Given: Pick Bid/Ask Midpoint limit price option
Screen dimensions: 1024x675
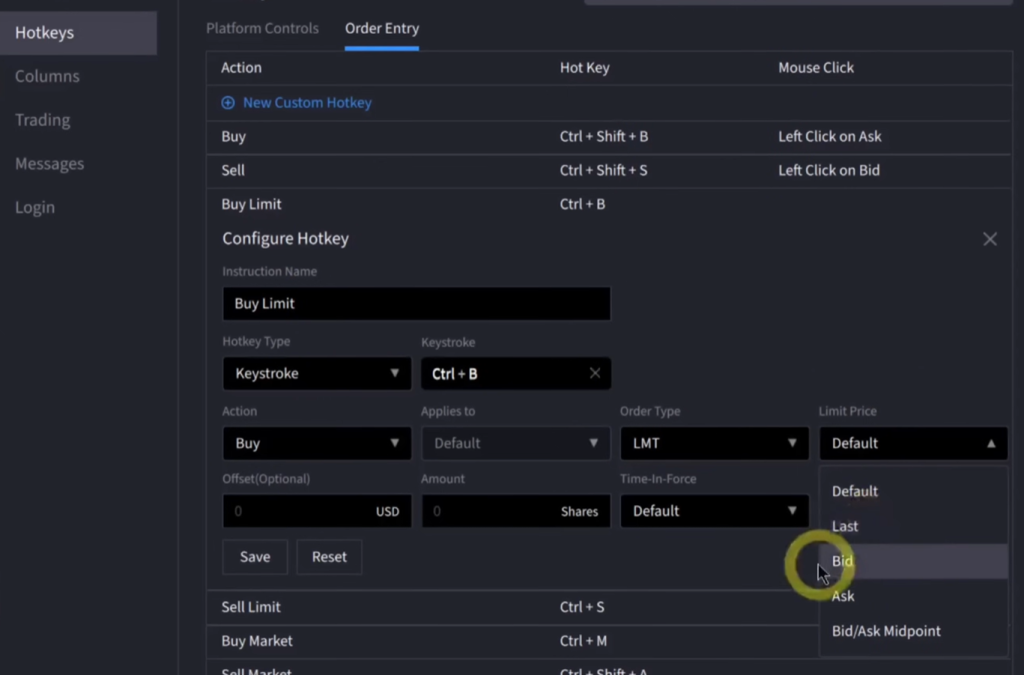Looking at the screenshot, I should pyautogui.click(x=886, y=631).
